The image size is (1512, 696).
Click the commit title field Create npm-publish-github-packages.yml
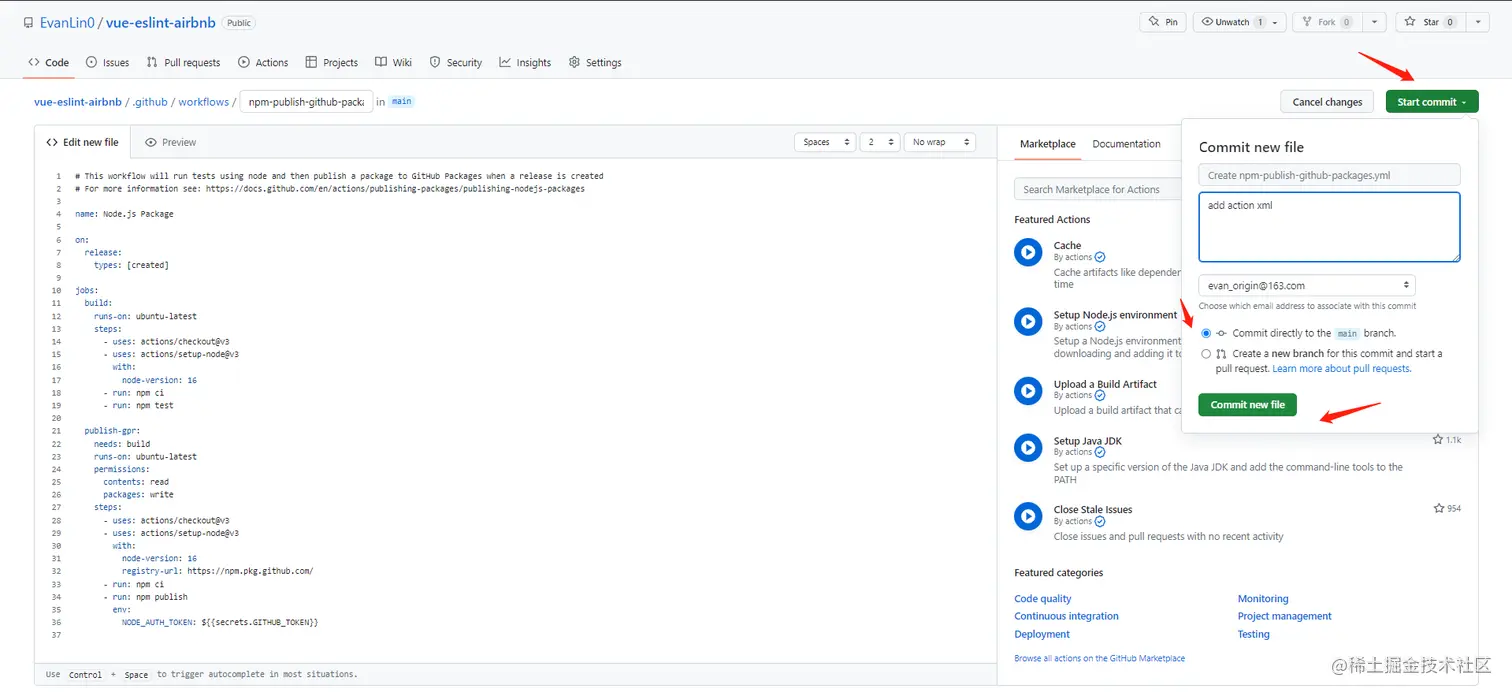[x=1329, y=175]
